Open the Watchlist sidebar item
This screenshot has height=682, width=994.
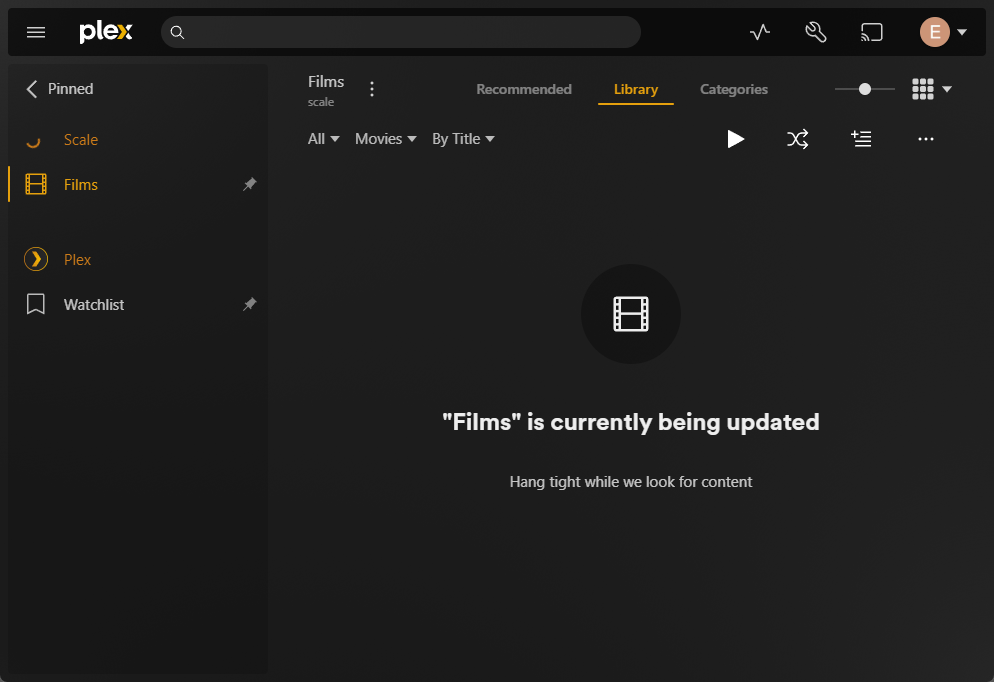(x=94, y=304)
